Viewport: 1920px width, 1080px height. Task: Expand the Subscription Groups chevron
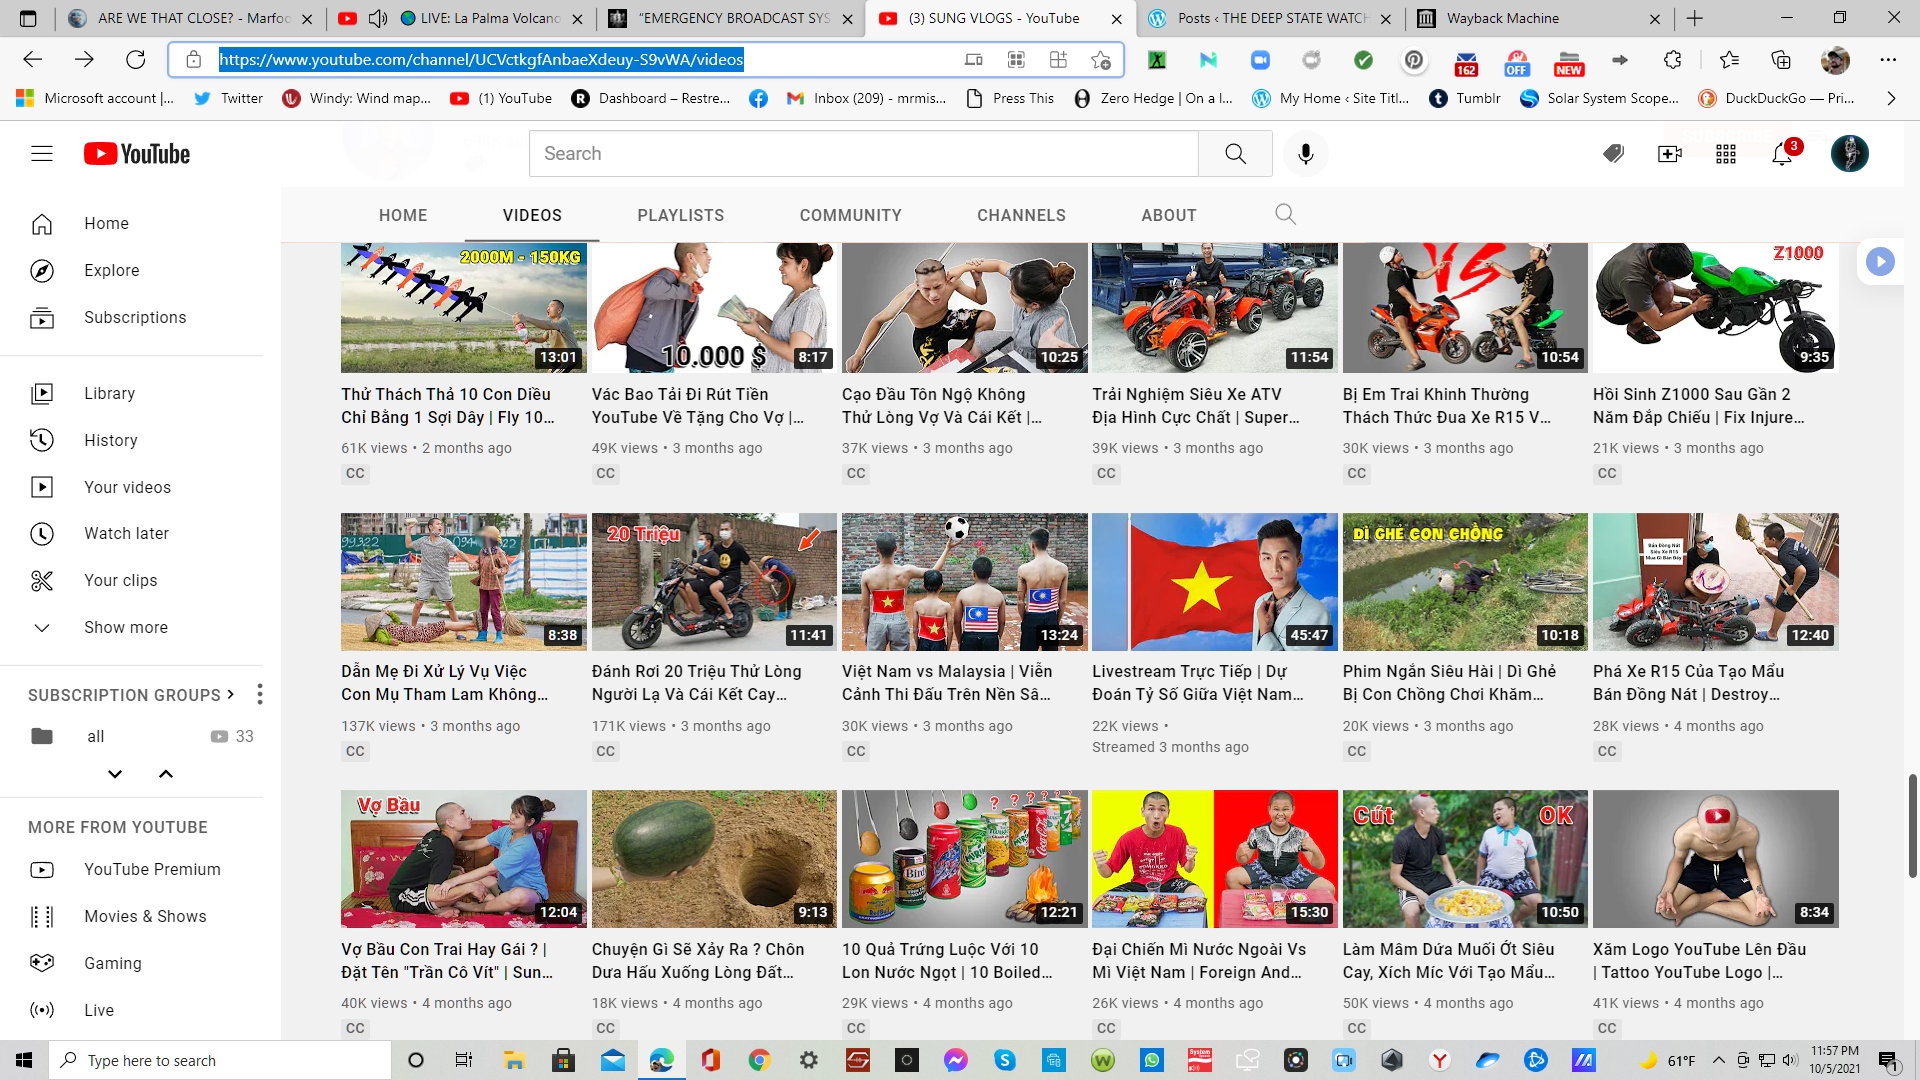231,694
